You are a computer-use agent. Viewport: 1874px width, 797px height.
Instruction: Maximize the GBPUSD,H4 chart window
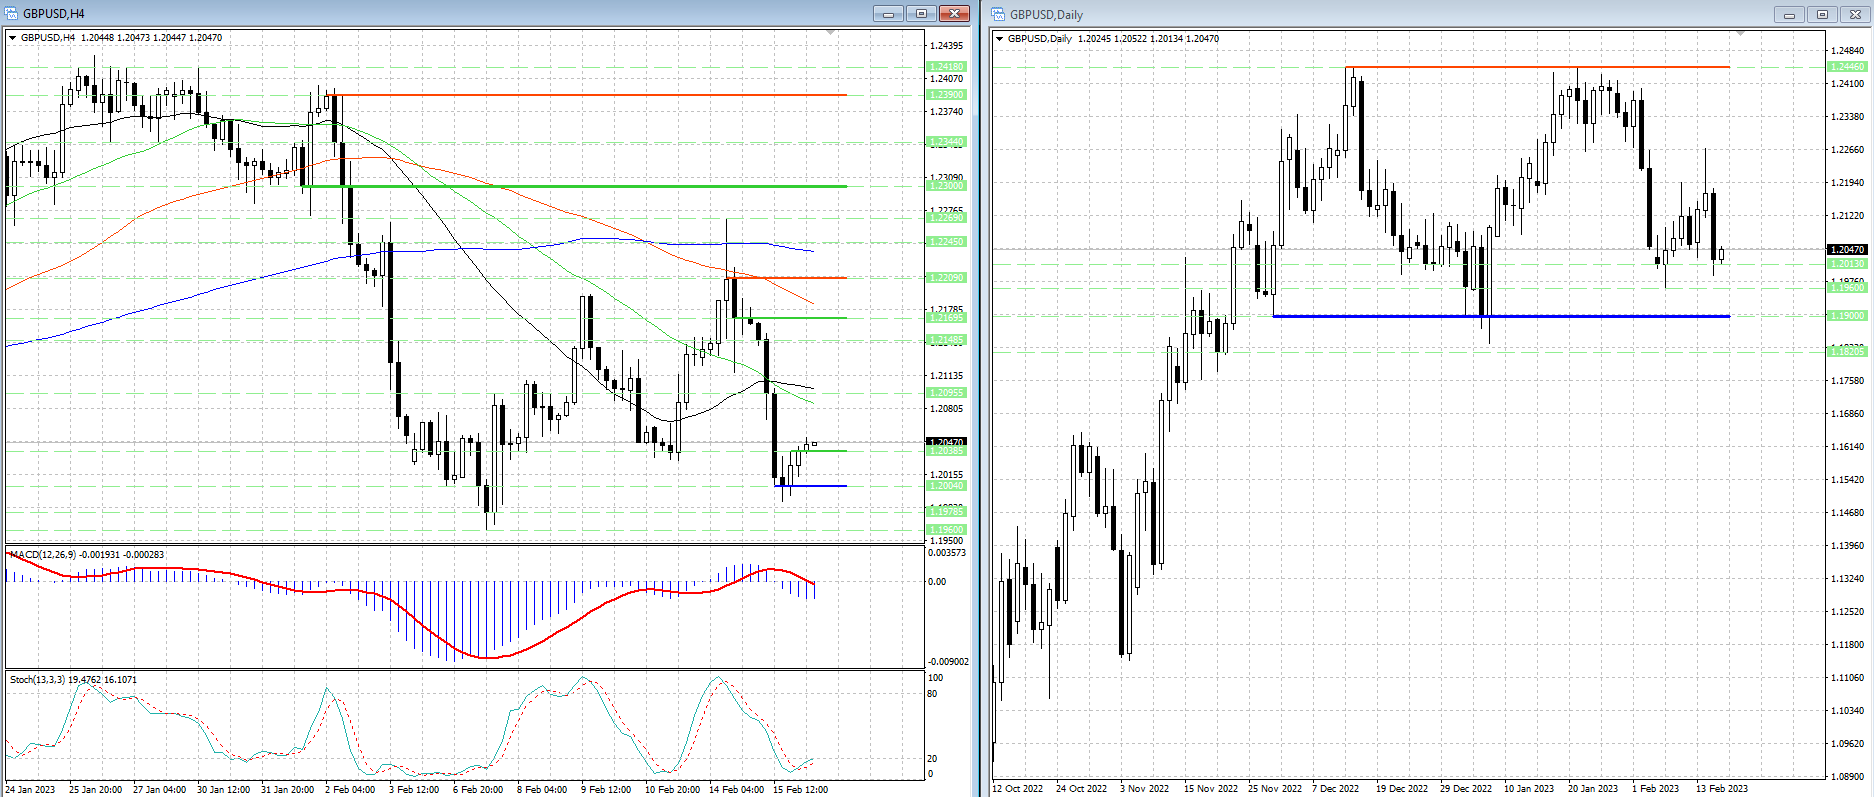[921, 14]
